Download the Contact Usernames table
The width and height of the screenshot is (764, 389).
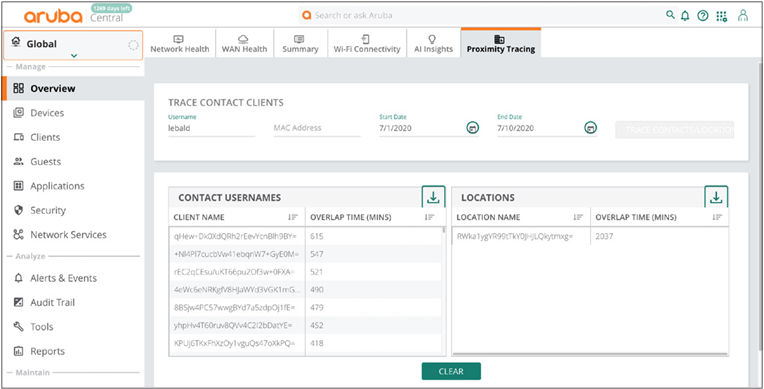click(433, 197)
